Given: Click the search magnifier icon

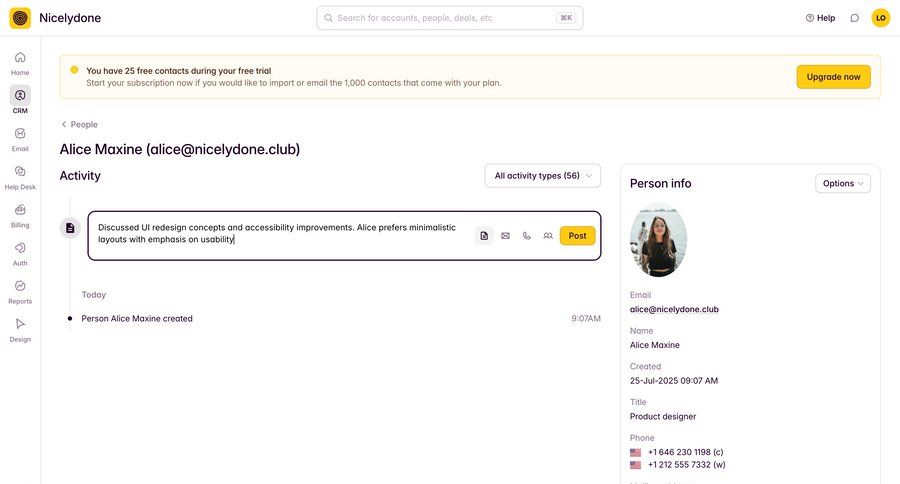Looking at the screenshot, I should tap(328, 18).
